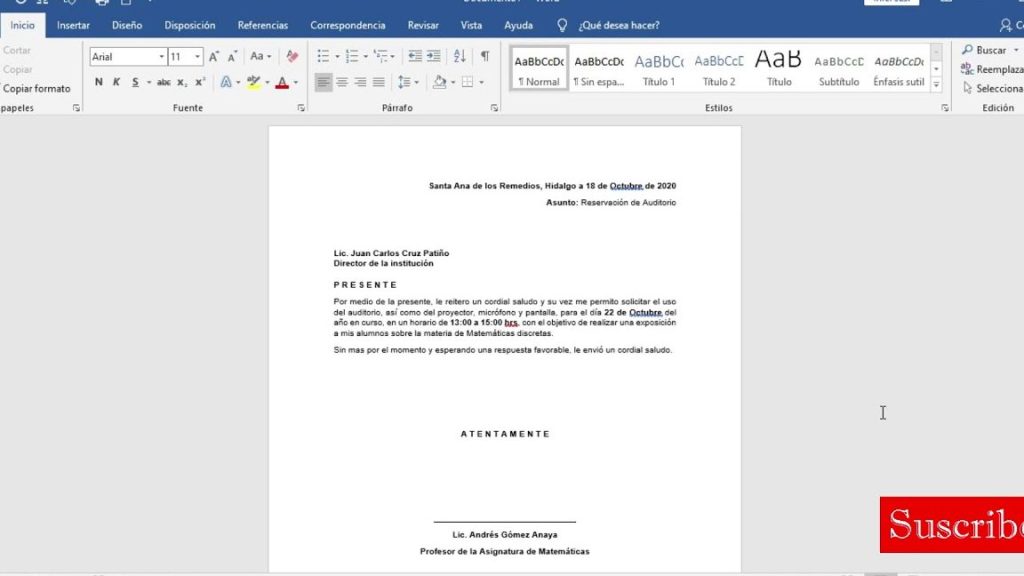This screenshot has height=576, width=1024.
Task: Start a numbered list
Action: [x=352, y=57]
